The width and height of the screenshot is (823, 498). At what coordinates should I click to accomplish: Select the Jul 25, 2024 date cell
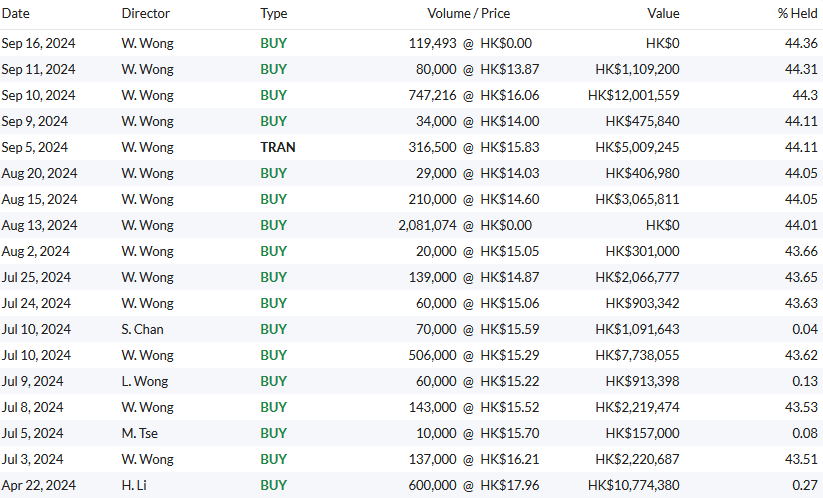(36, 277)
